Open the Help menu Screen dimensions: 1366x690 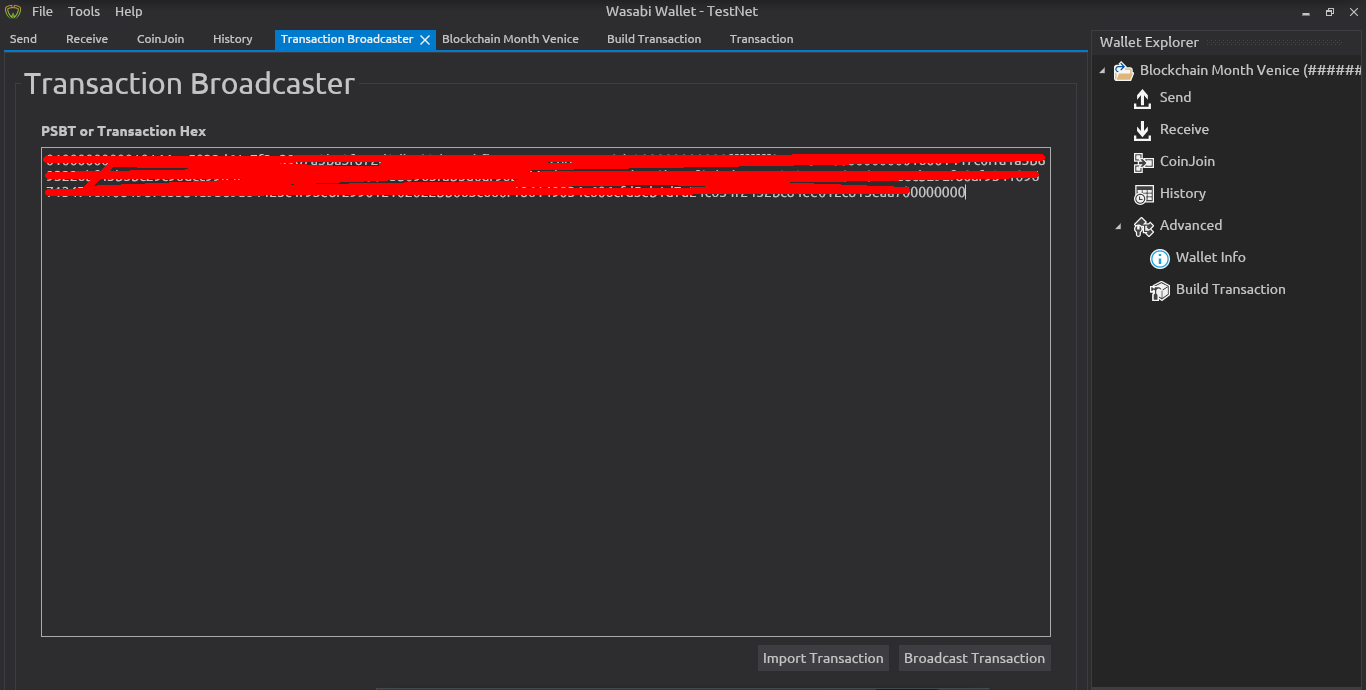[128, 12]
